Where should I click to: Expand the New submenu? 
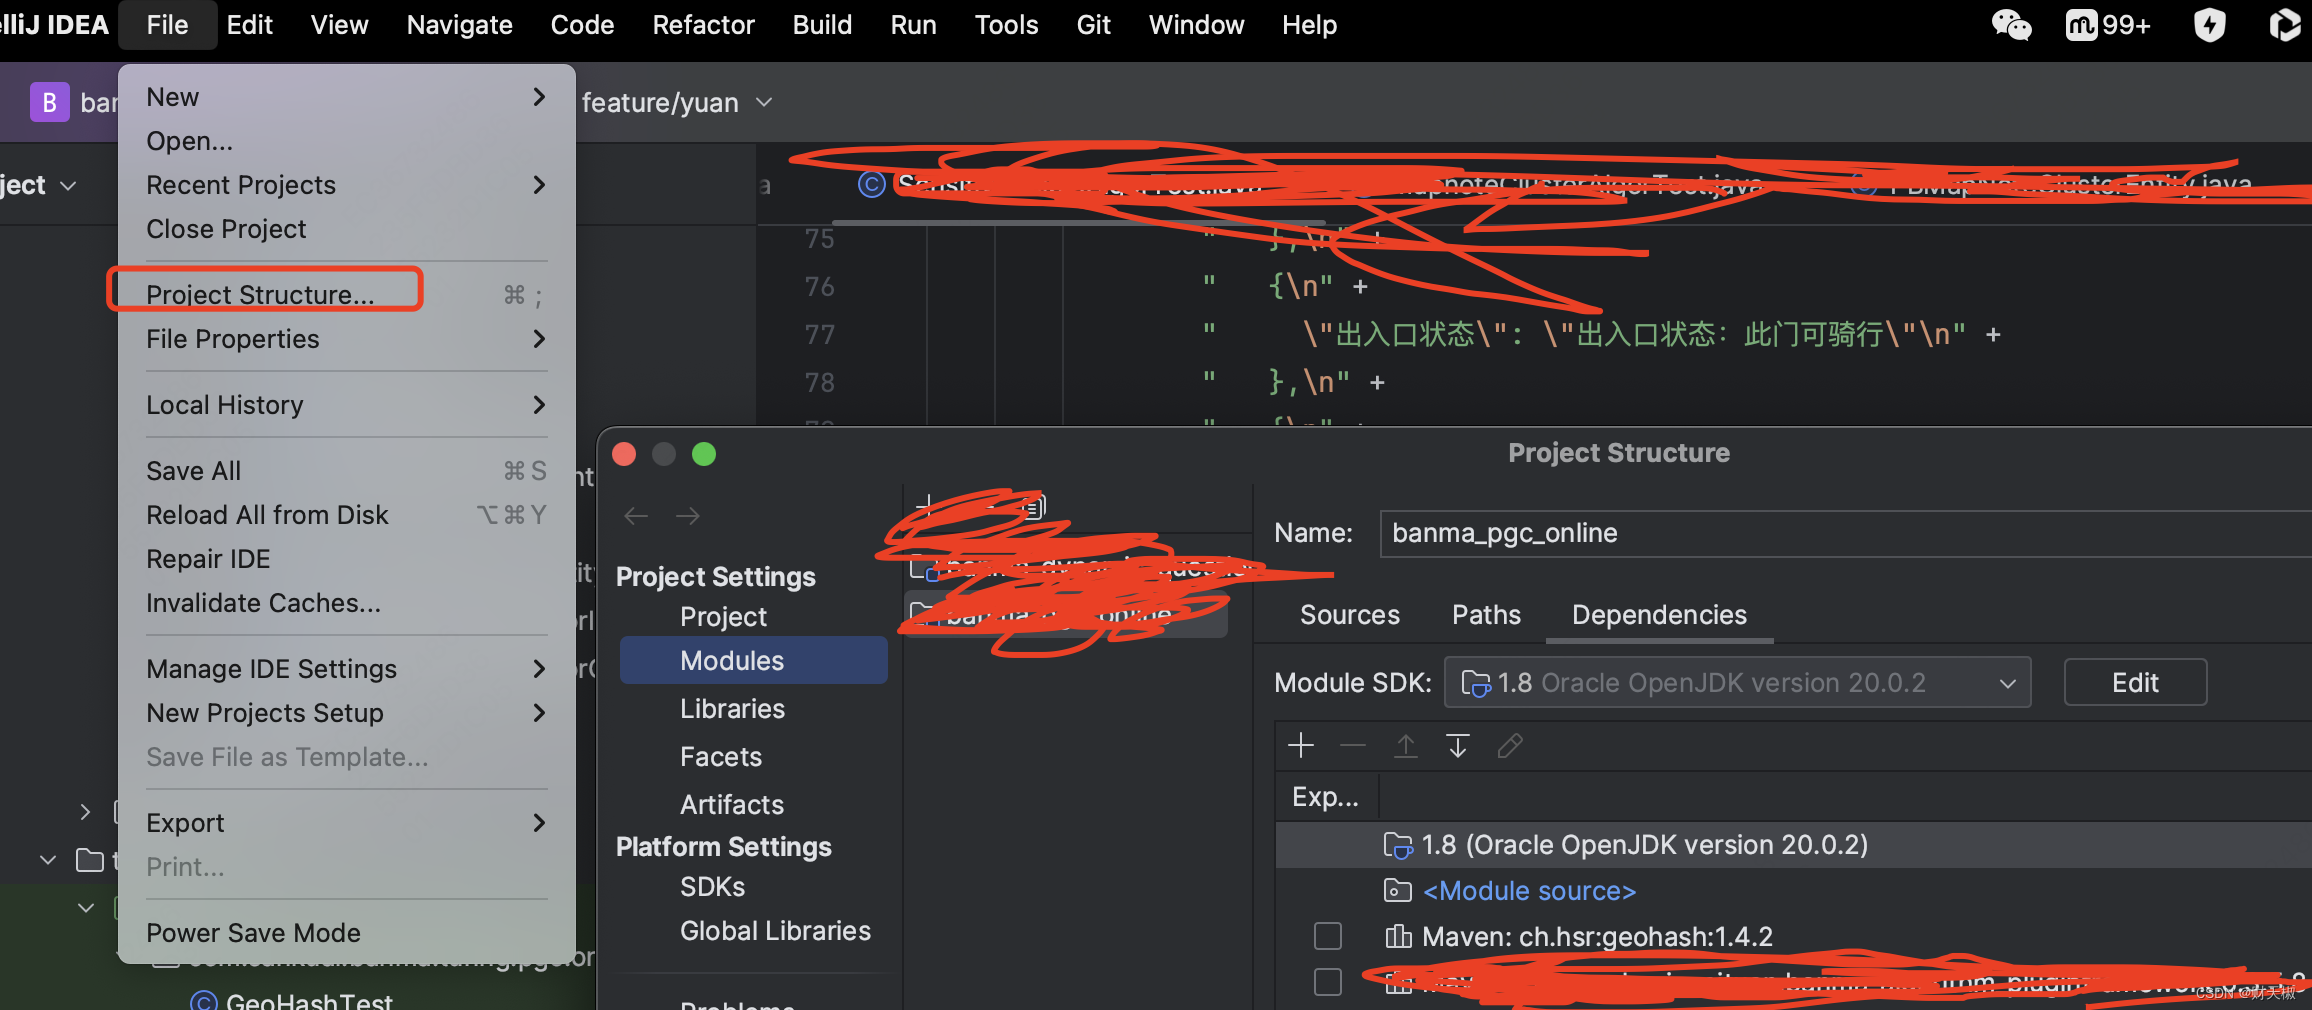coord(346,97)
